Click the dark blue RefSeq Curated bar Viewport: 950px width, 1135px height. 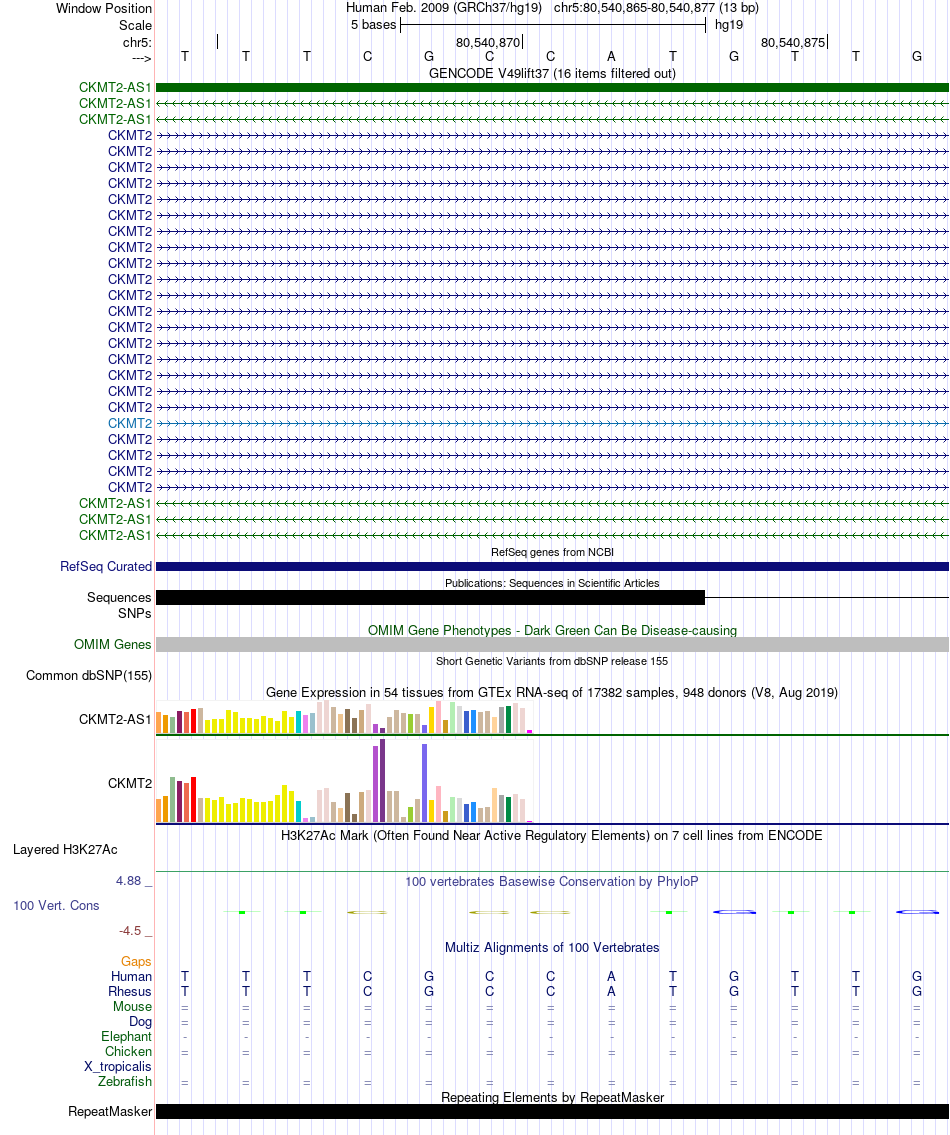click(x=552, y=567)
